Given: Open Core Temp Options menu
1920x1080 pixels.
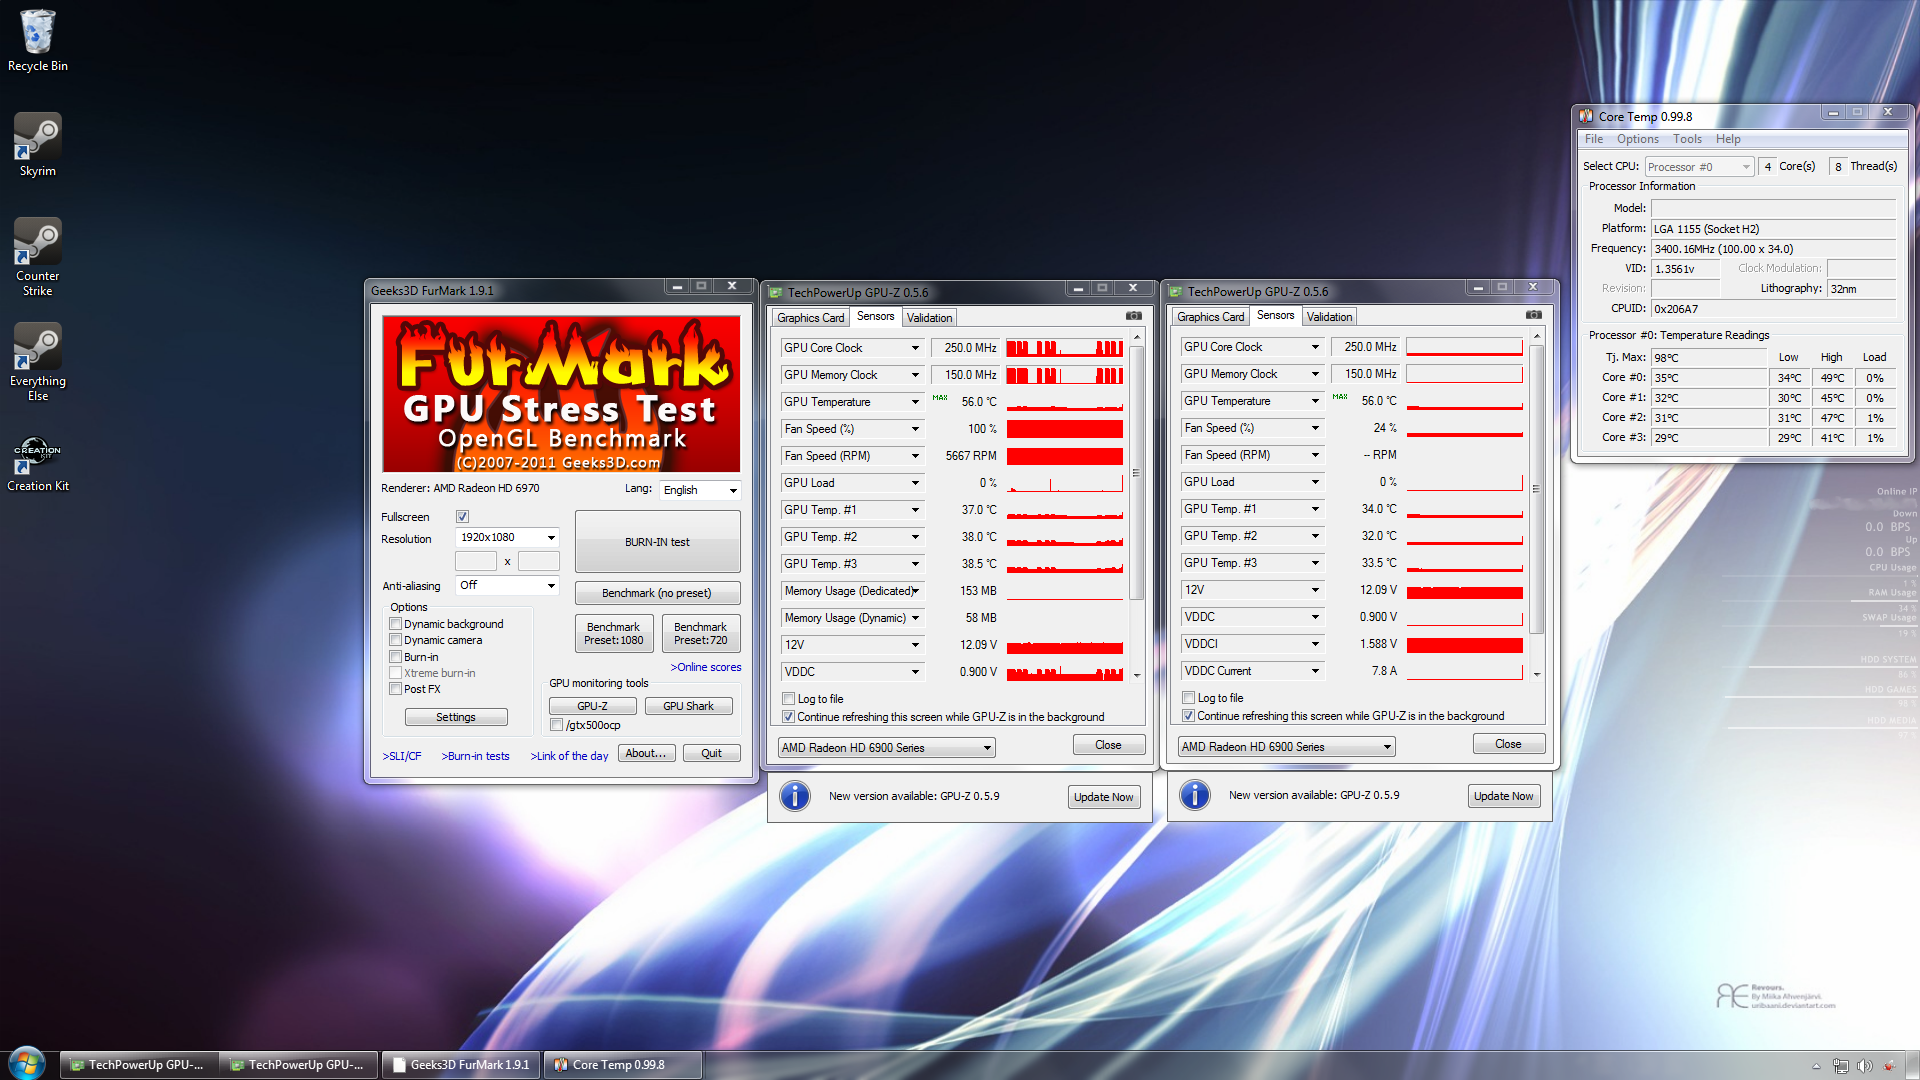Looking at the screenshot, I should point(1638,139).
